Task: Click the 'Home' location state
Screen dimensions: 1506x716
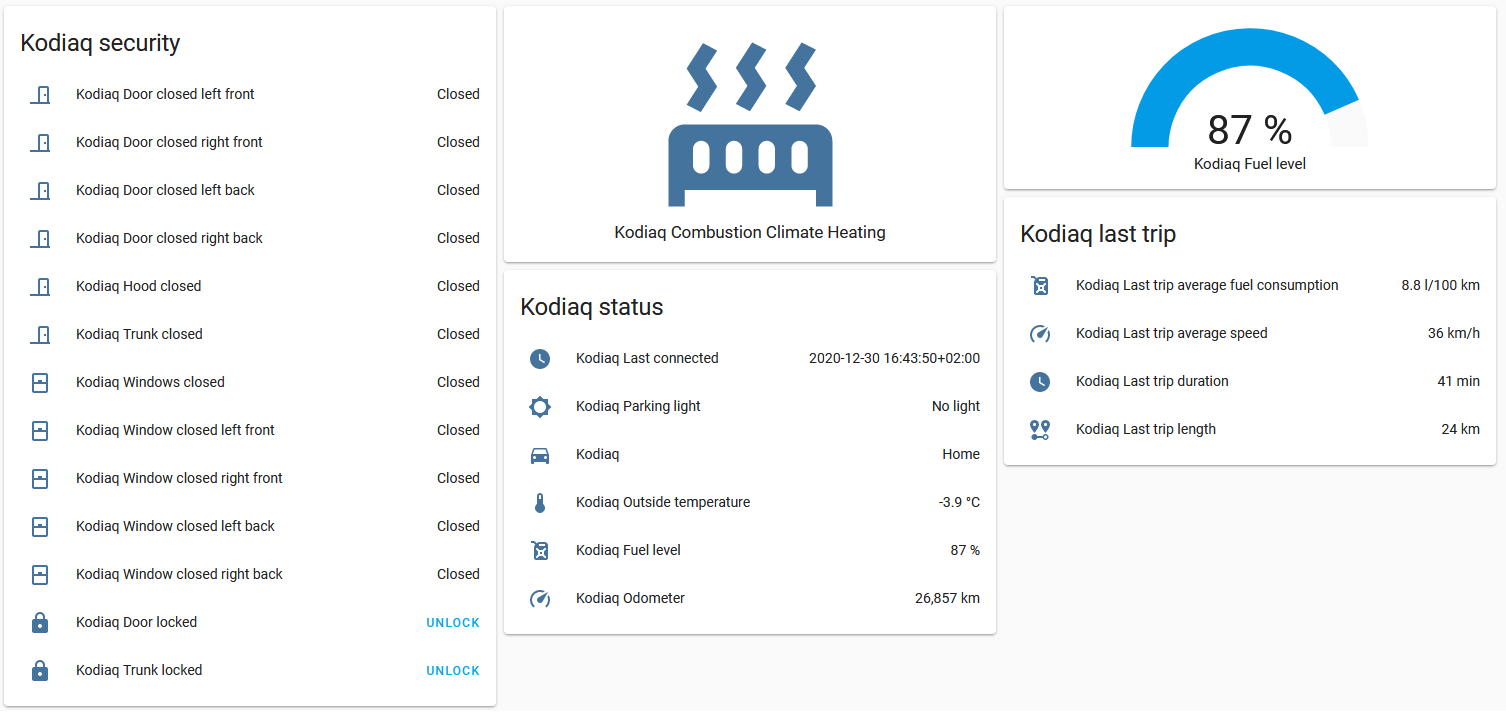Action: (x=961, y=454)
